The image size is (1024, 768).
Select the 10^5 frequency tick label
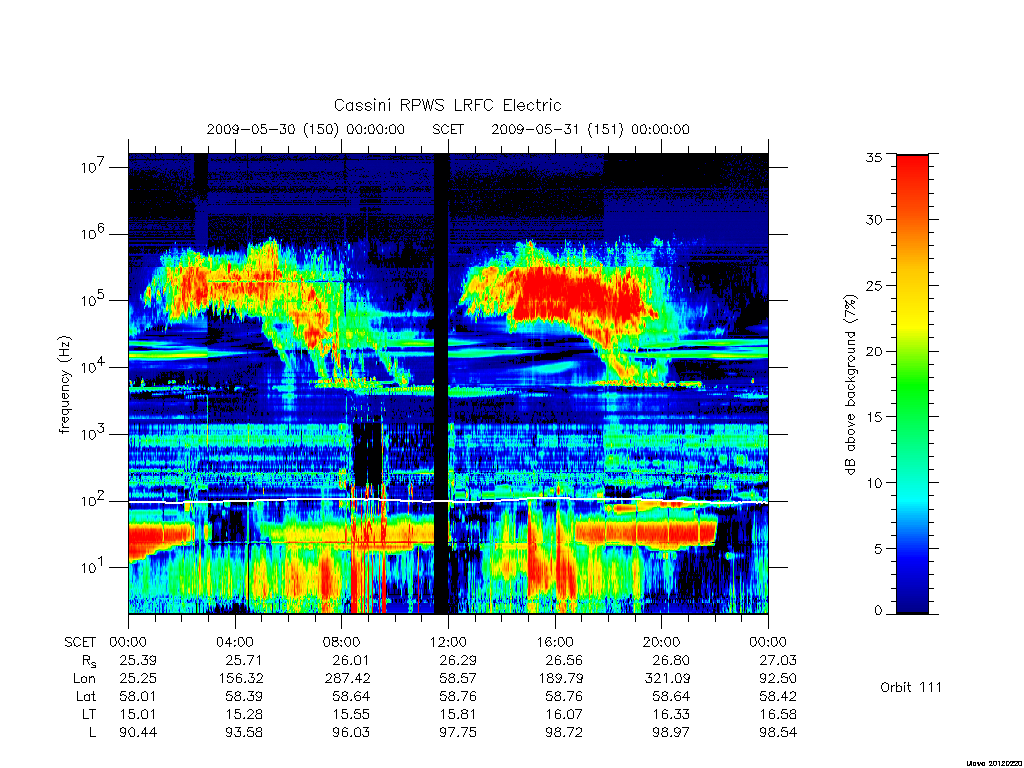[95, 299]
